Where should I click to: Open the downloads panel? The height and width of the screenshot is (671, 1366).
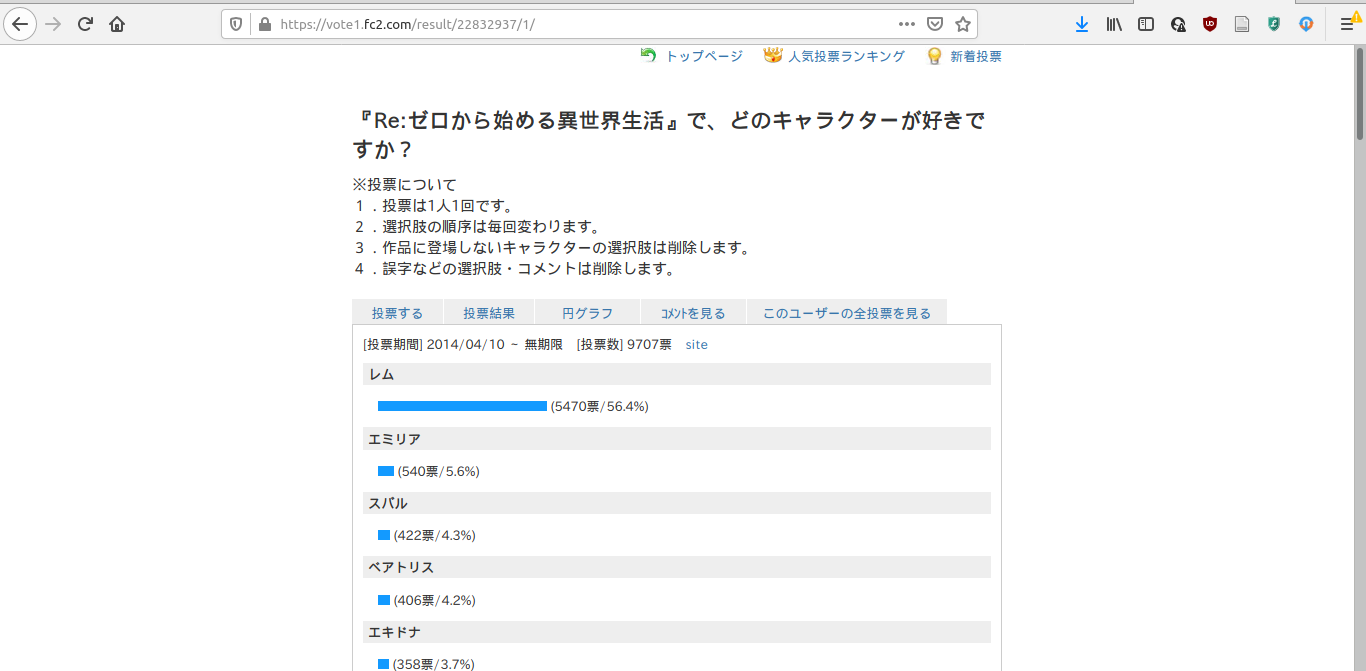coord(1081,24)
